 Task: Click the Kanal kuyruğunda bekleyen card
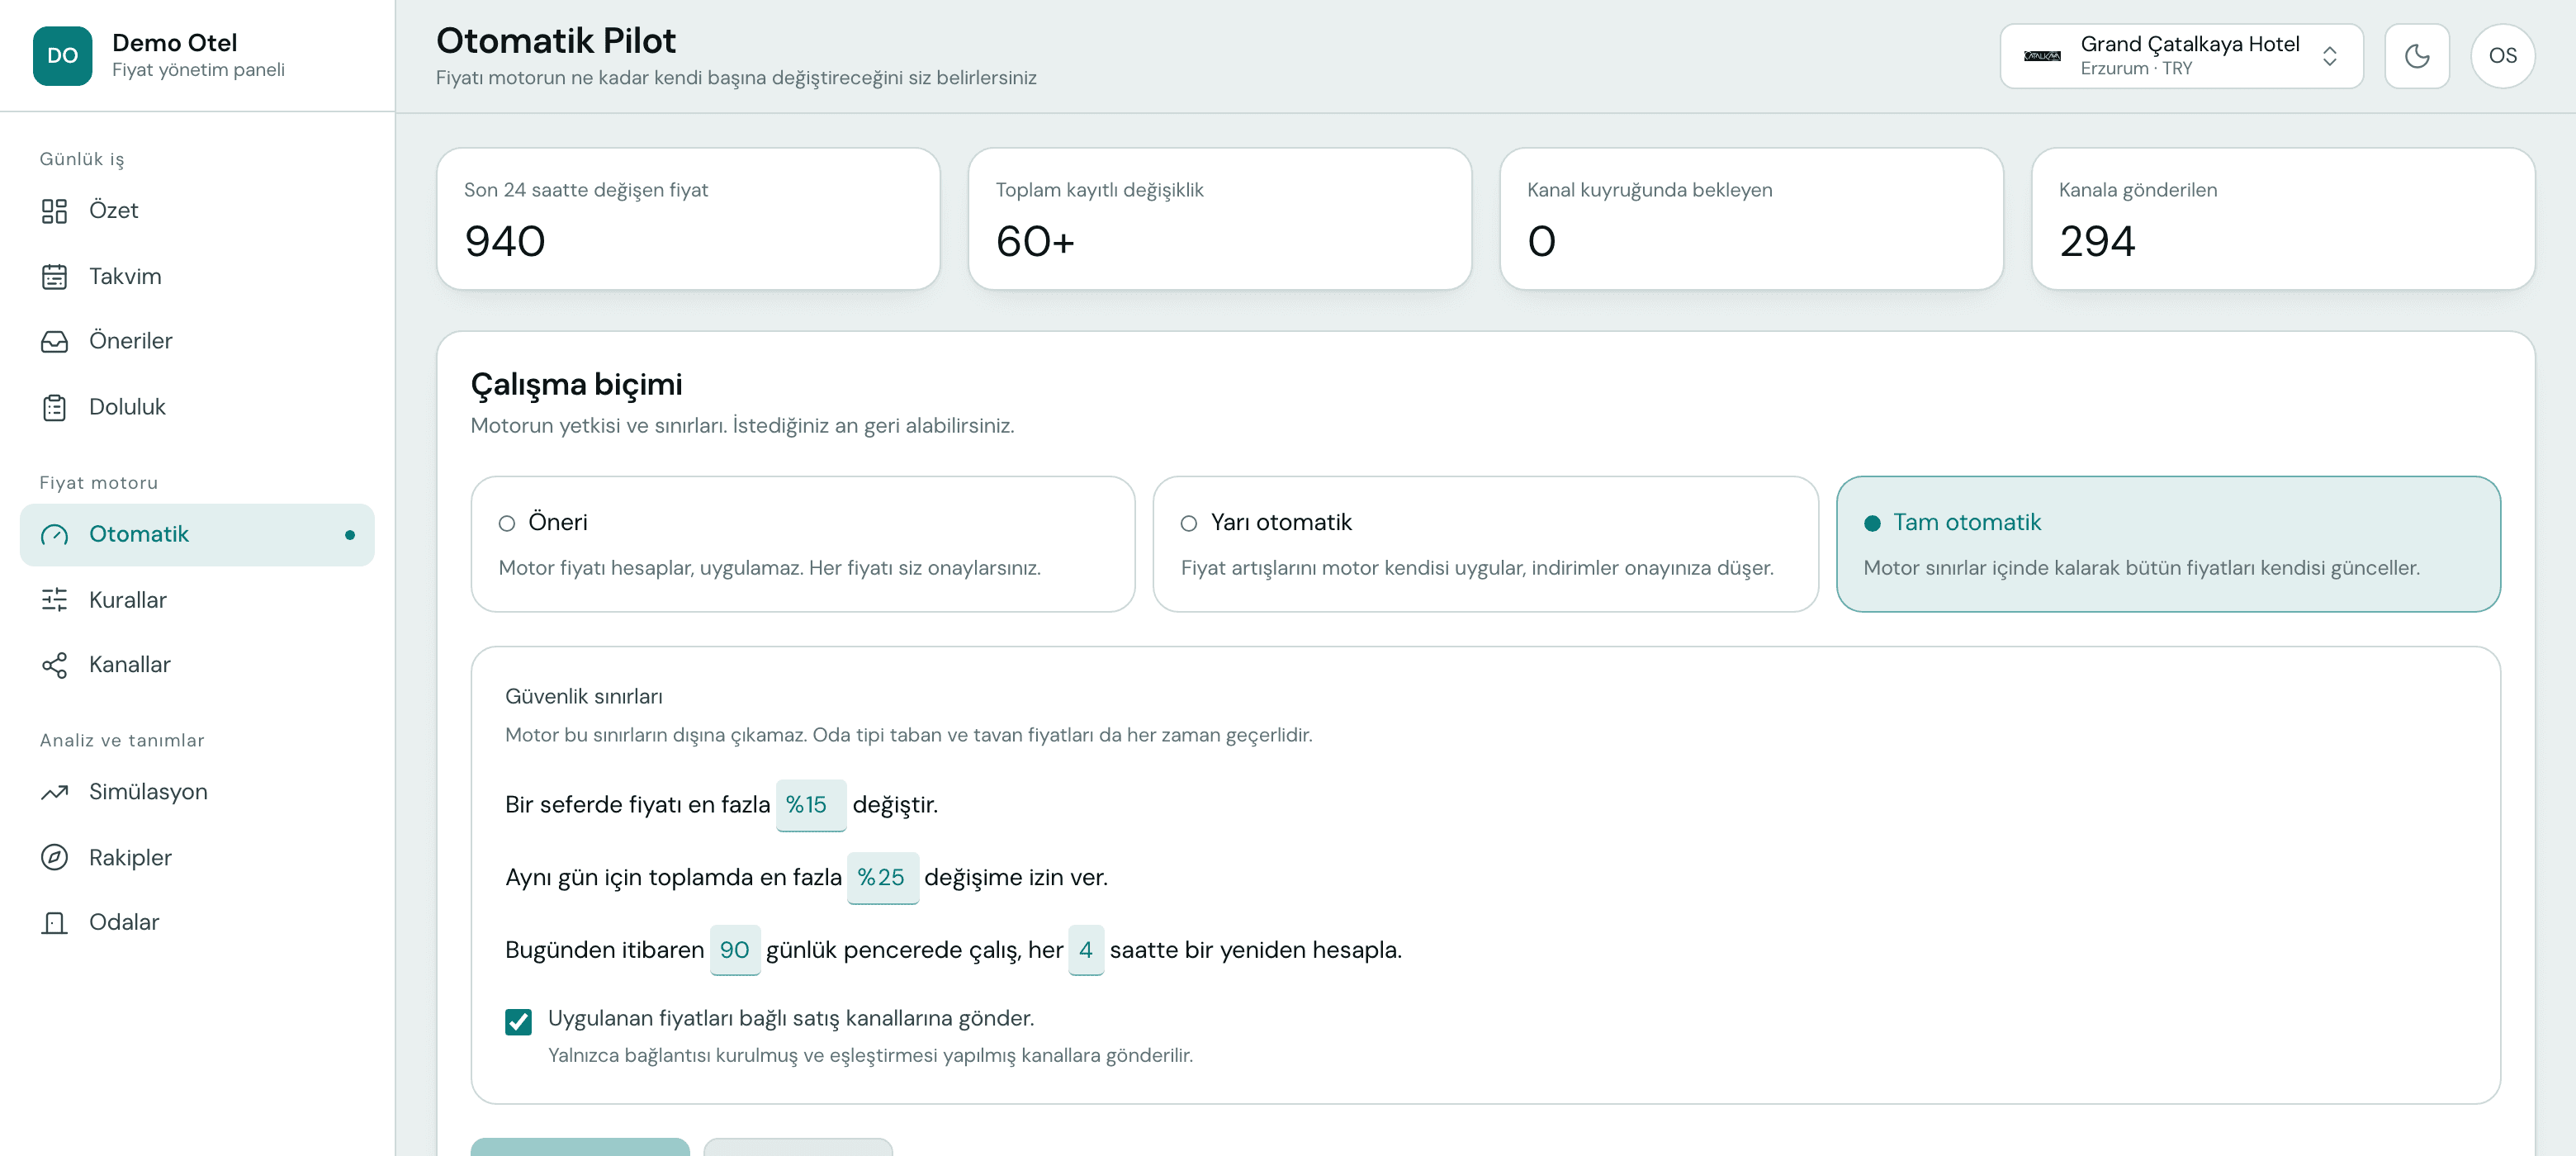[1751, 219]
